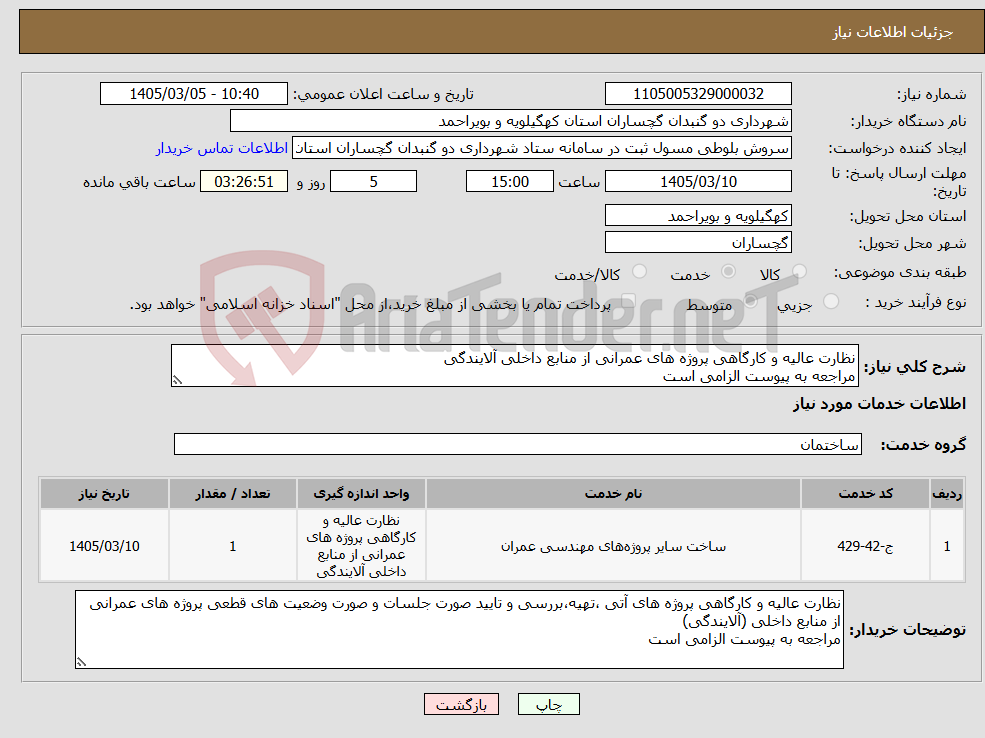Screen dimensions: 985x738
Task: Click the buyer notes textarea
Action: [459, 629]
